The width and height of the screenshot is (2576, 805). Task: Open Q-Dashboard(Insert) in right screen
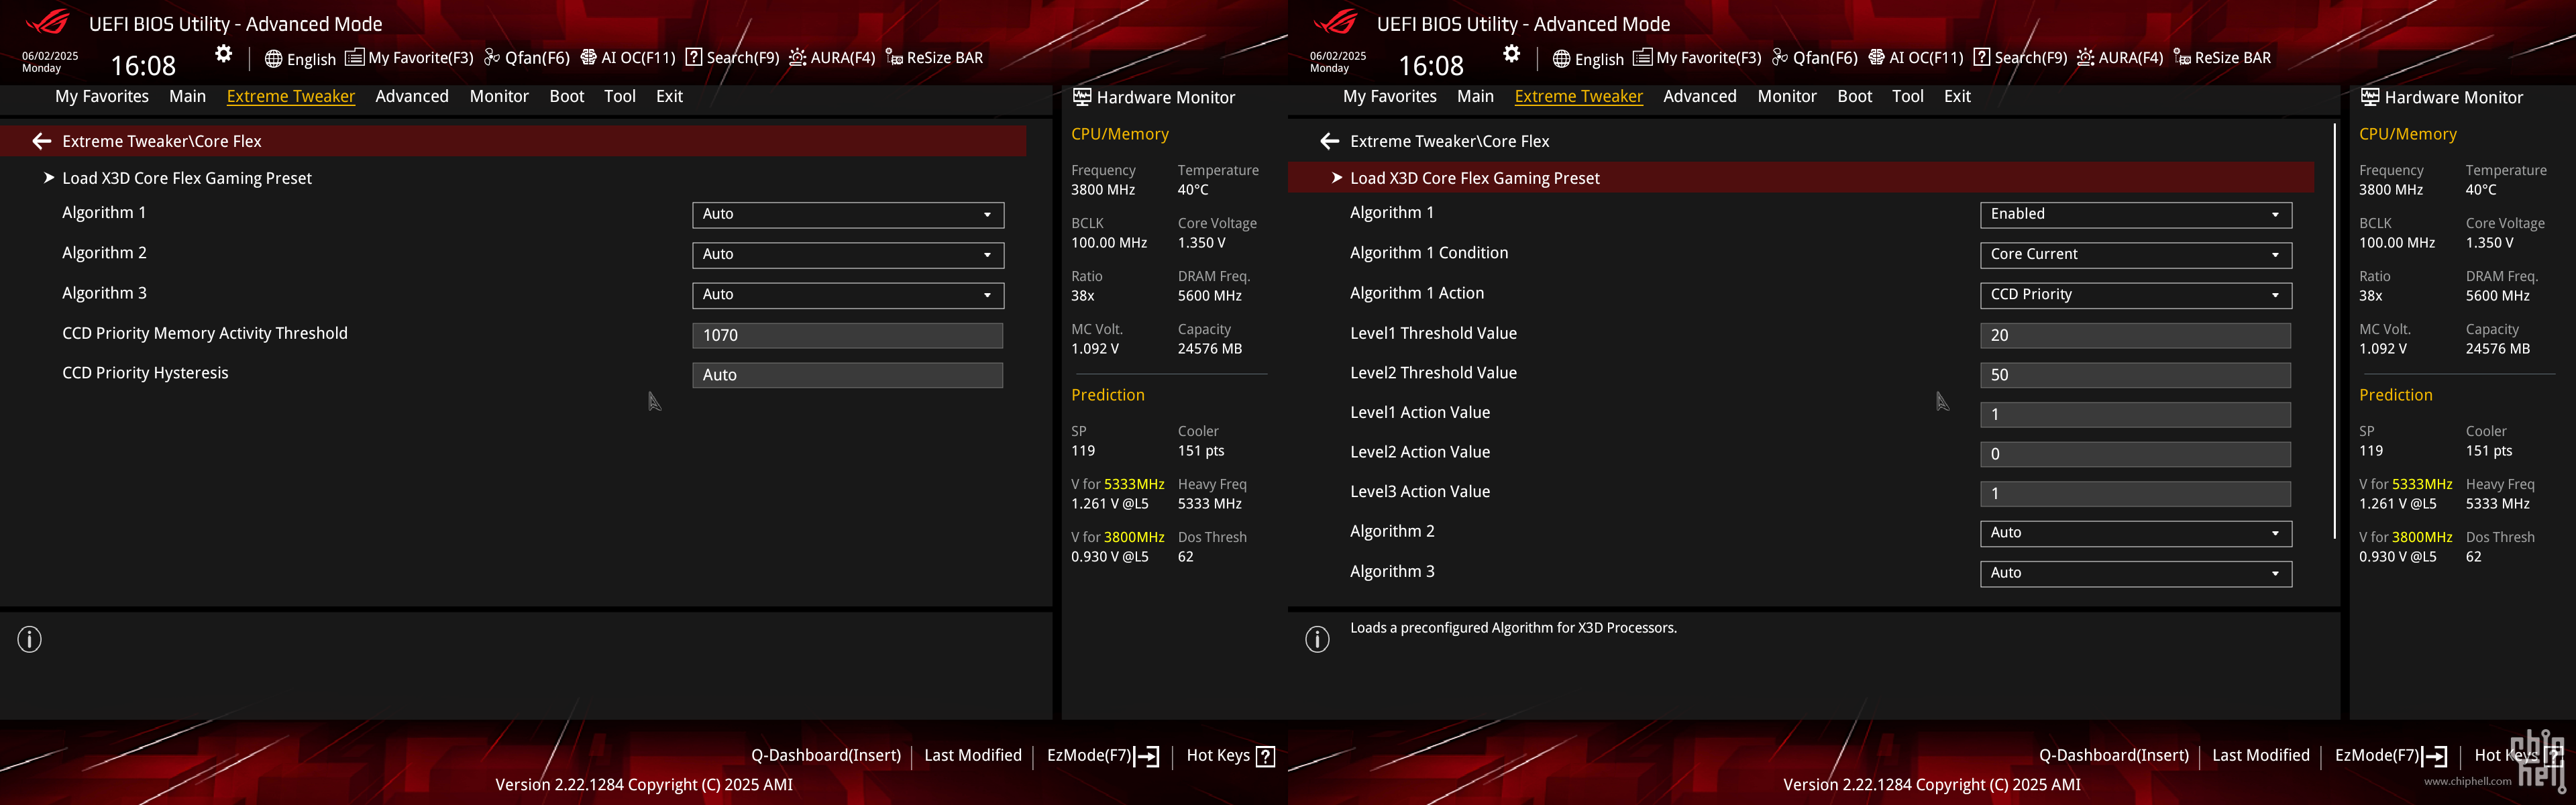2114,756
